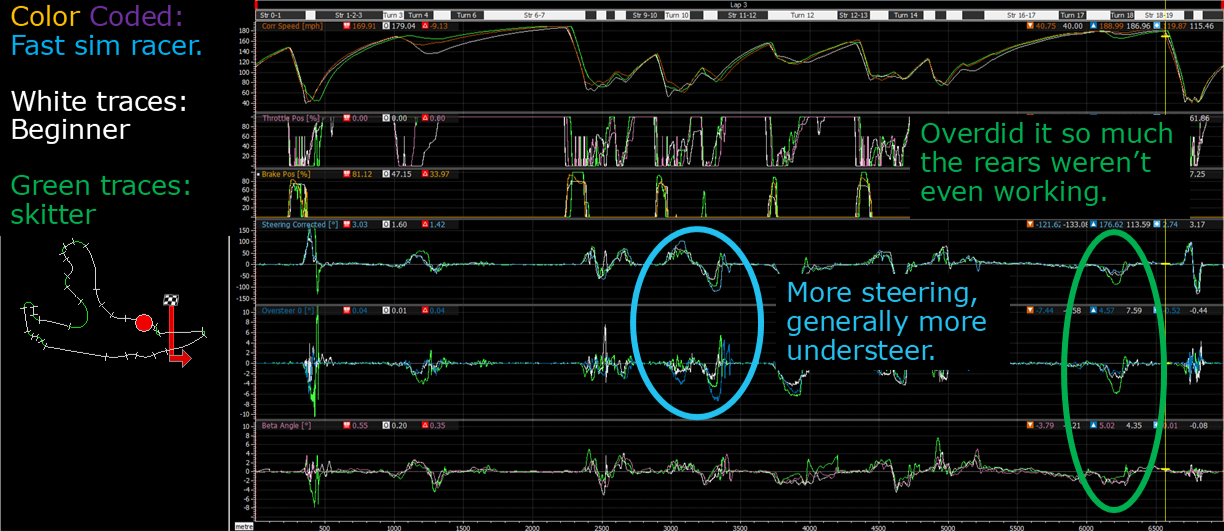The height and width of the screenshot is (531, 1224).
Task: Jump to track section Str 1-2-3
Action: pos(349,16)
